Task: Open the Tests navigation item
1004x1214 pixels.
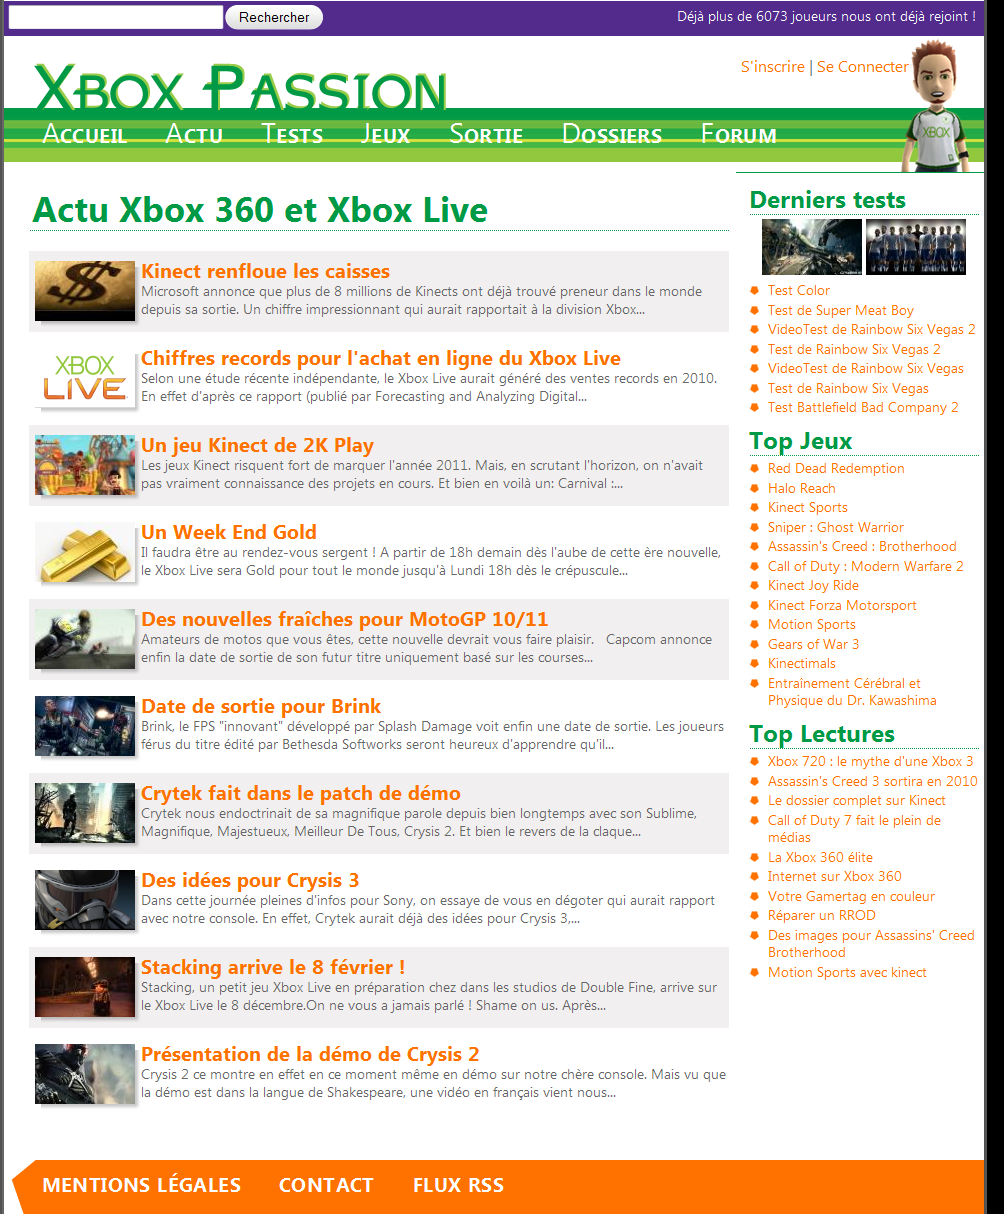Action: pos(292,134)
